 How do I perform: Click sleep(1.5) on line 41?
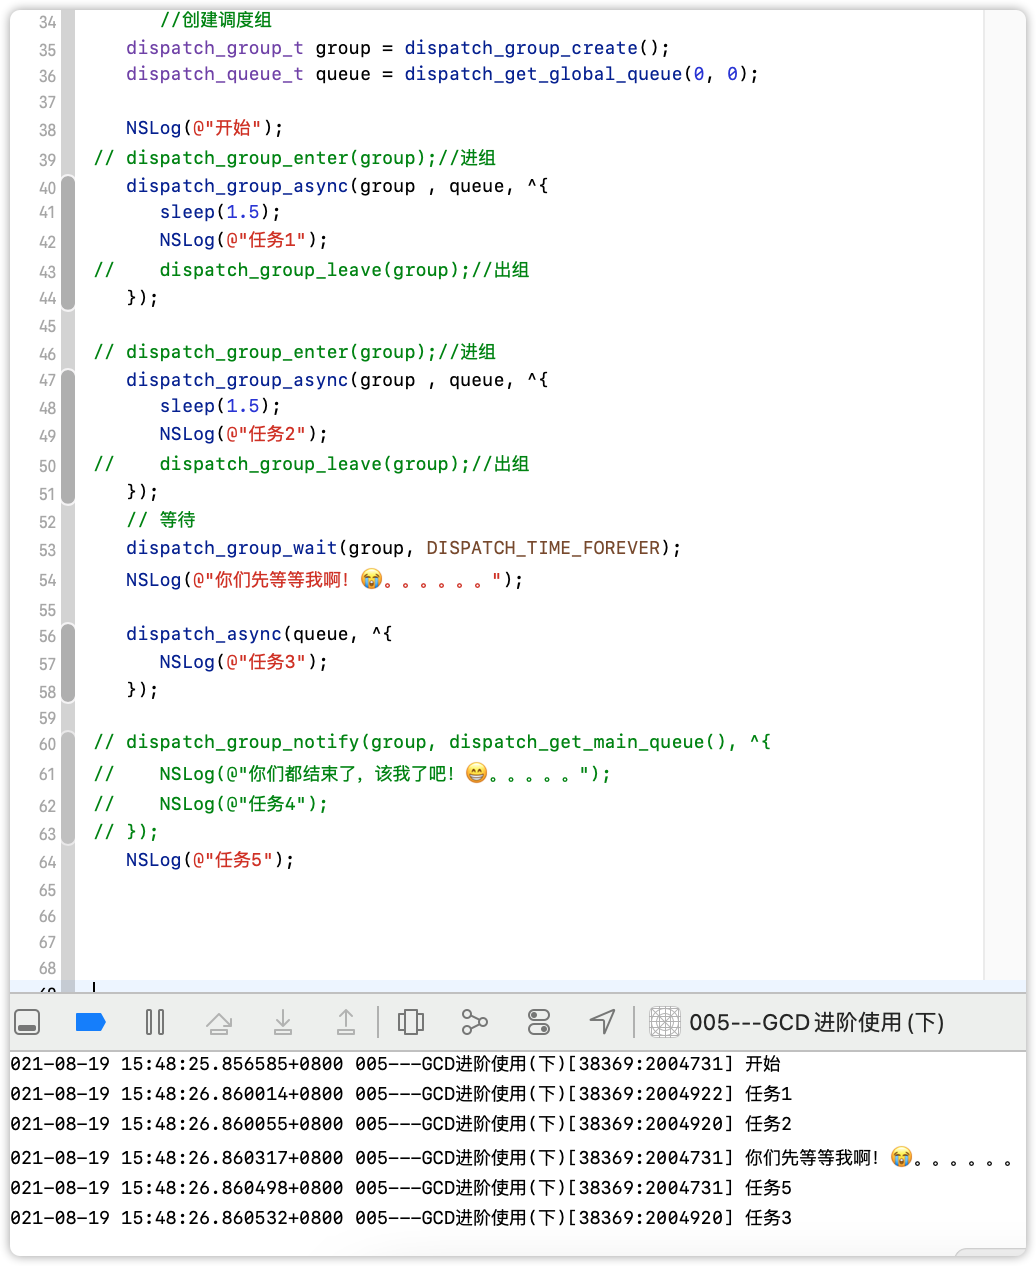point(220,212)
